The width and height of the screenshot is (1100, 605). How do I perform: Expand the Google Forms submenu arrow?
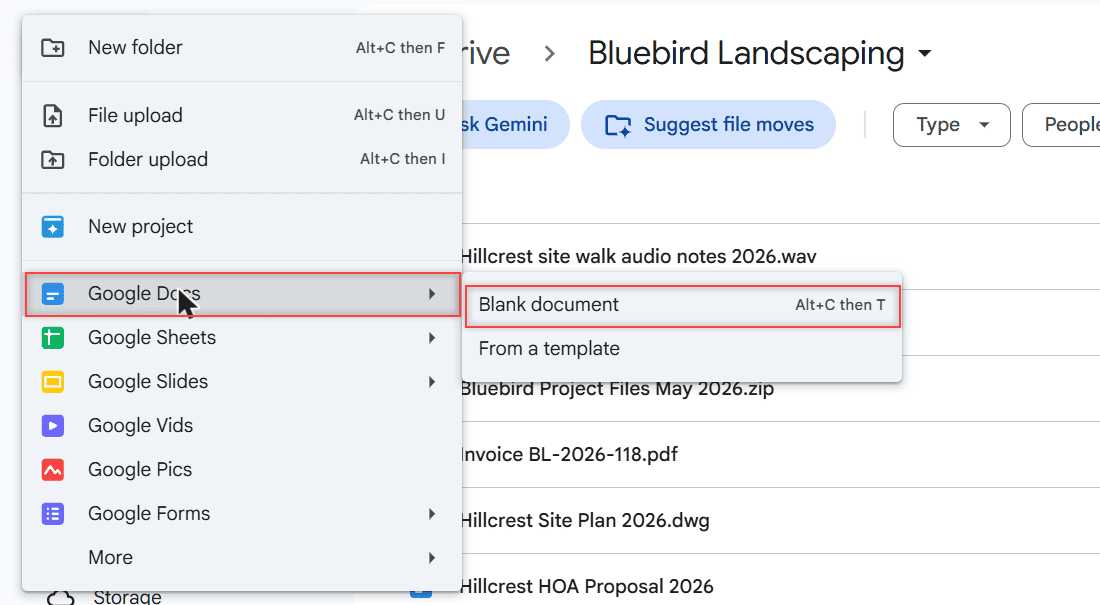point(432,514)
